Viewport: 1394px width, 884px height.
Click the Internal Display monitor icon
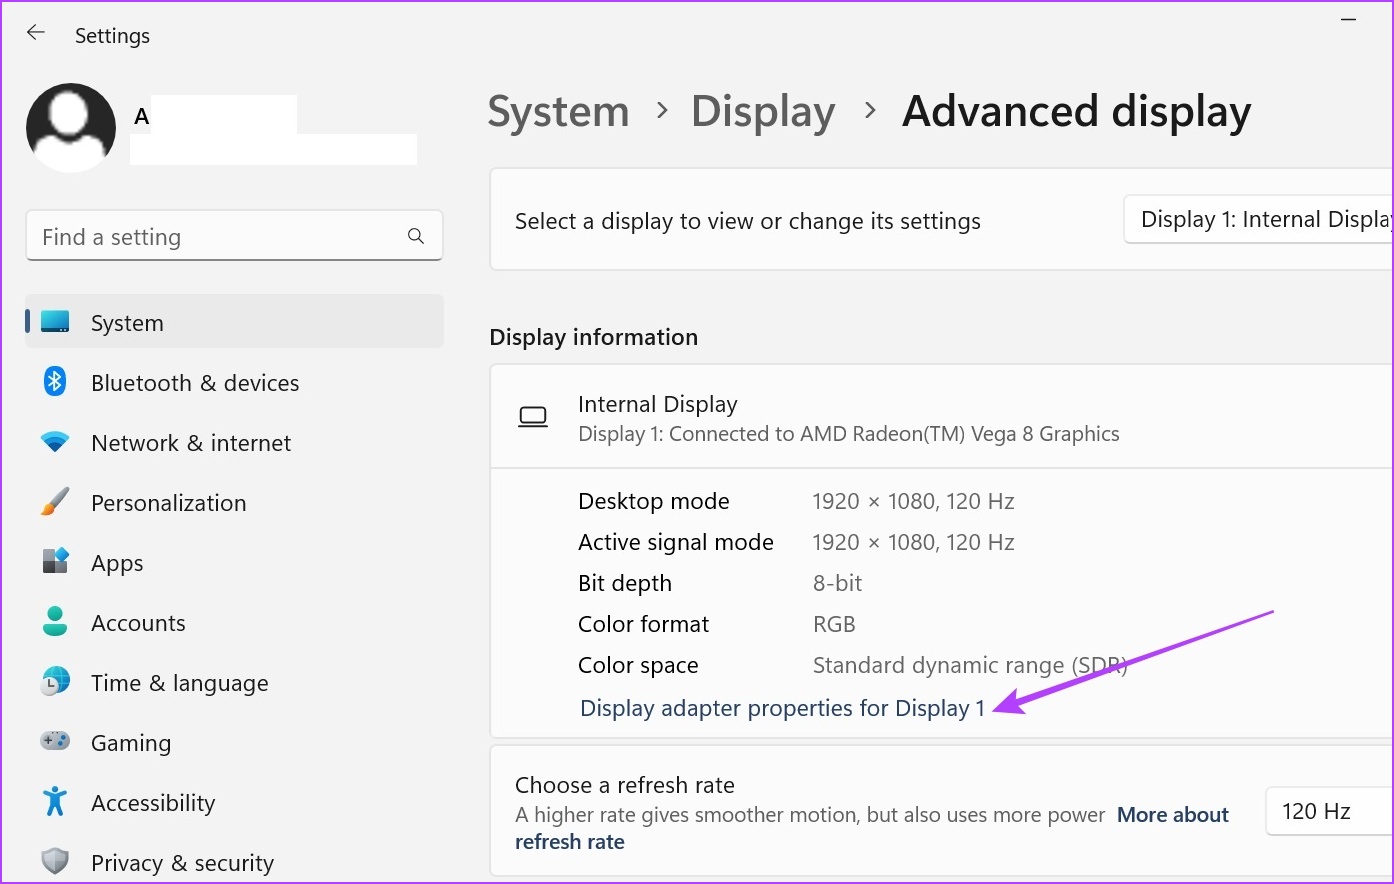click(x=533, y=416)
